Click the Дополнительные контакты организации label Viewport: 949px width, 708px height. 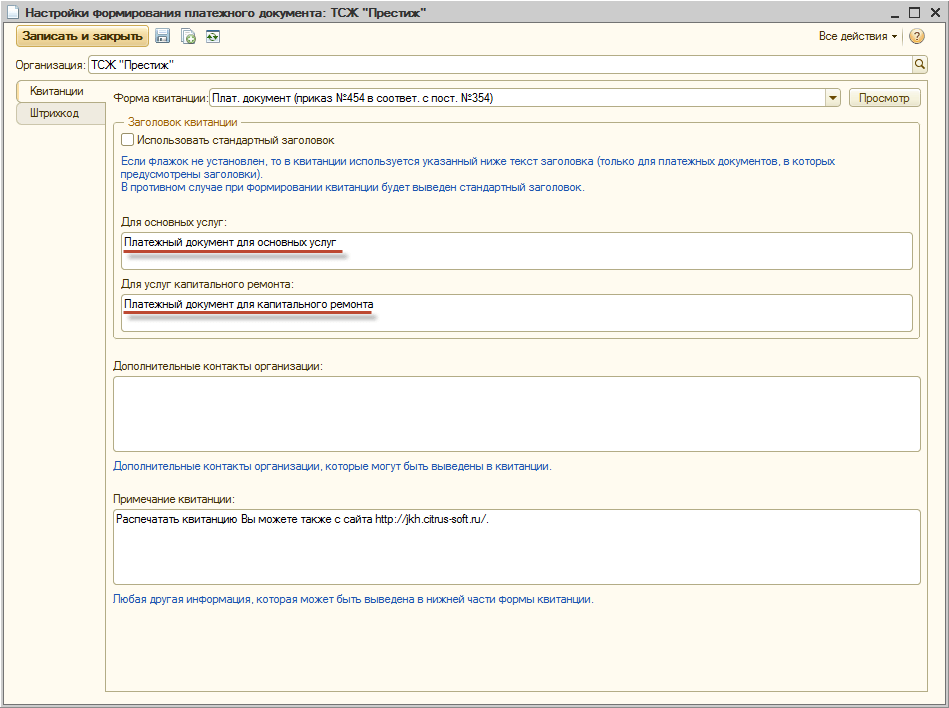coord(218,366)
